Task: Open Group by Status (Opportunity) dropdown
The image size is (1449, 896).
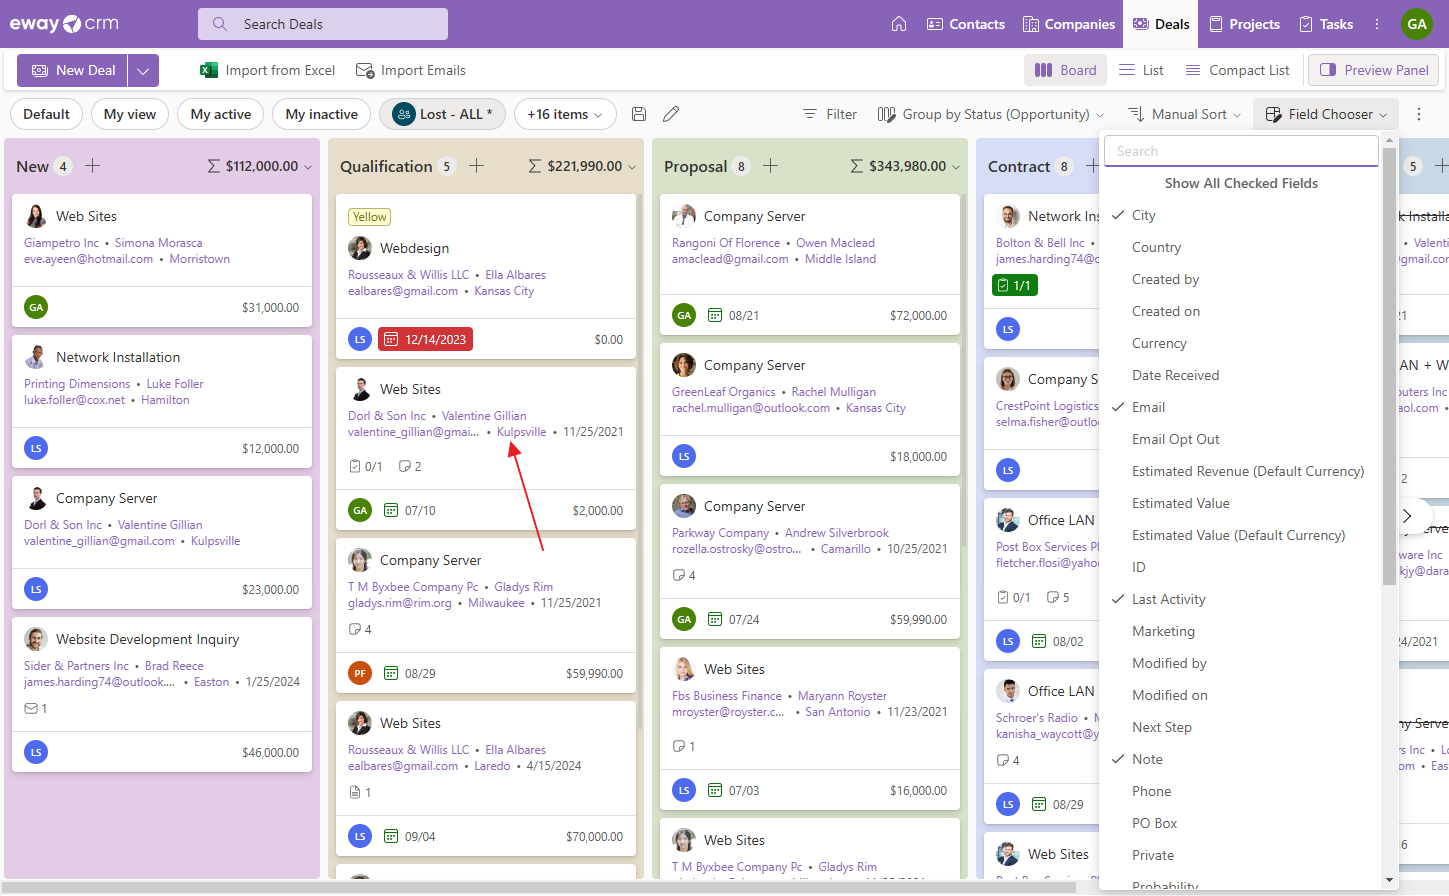Action: pyautogui.click(x=990, y=114)
